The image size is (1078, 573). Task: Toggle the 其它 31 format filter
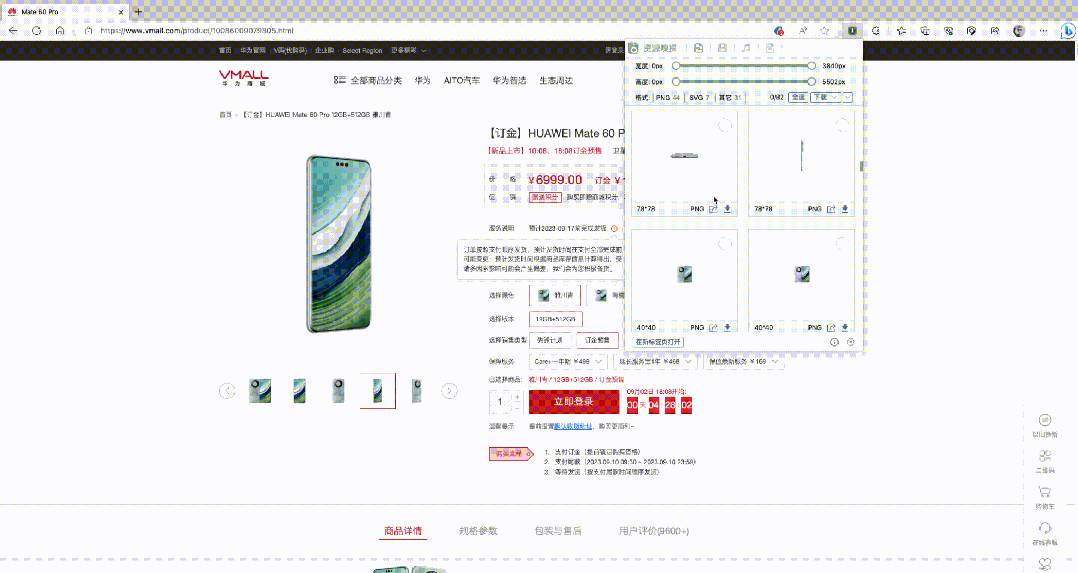tap(730, 98)
